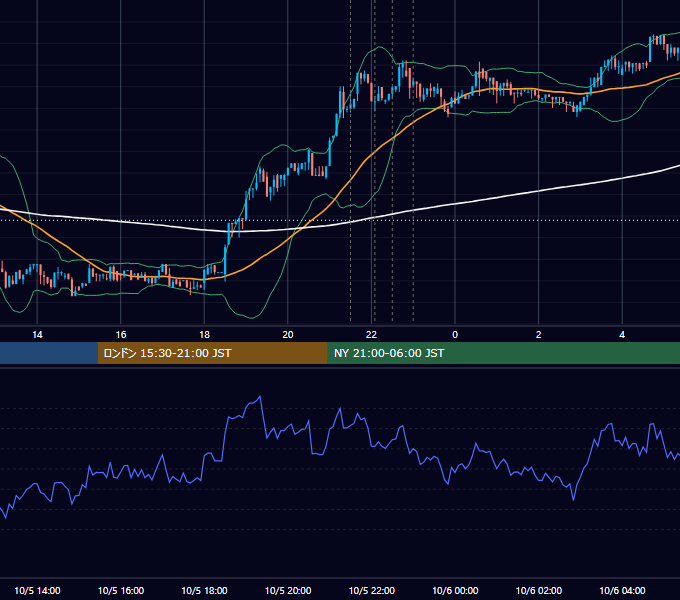Click the 10/5 22:00 date label

pos(372,590)
